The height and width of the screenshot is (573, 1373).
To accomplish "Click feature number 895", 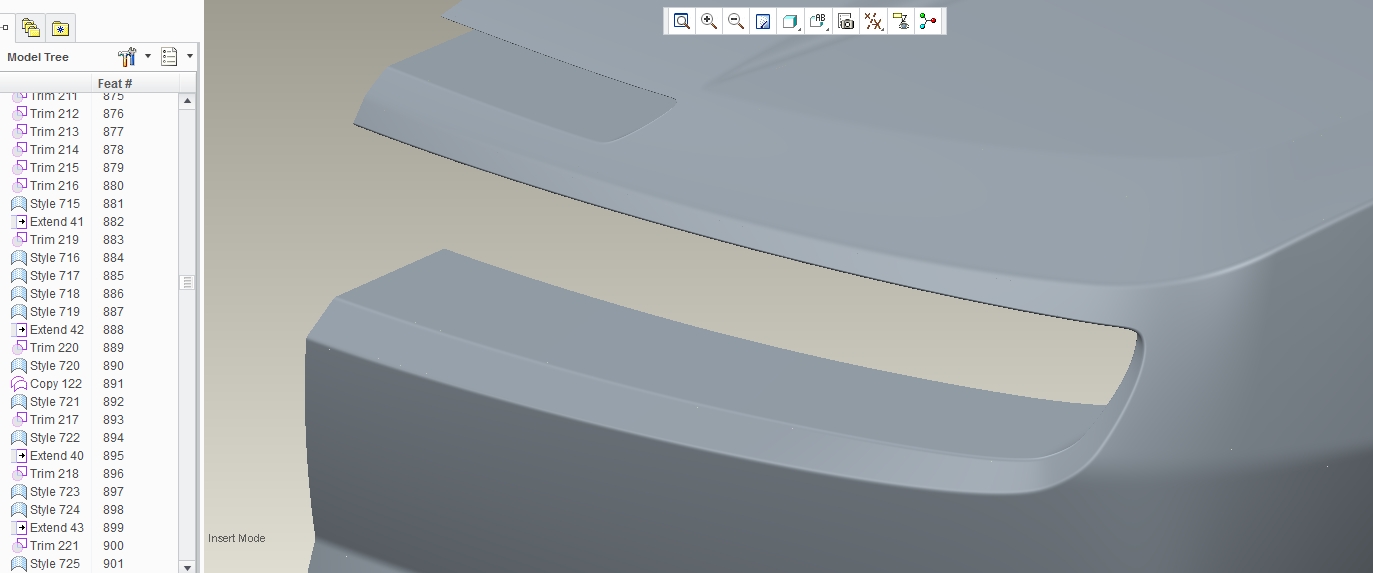I will 113,456.
